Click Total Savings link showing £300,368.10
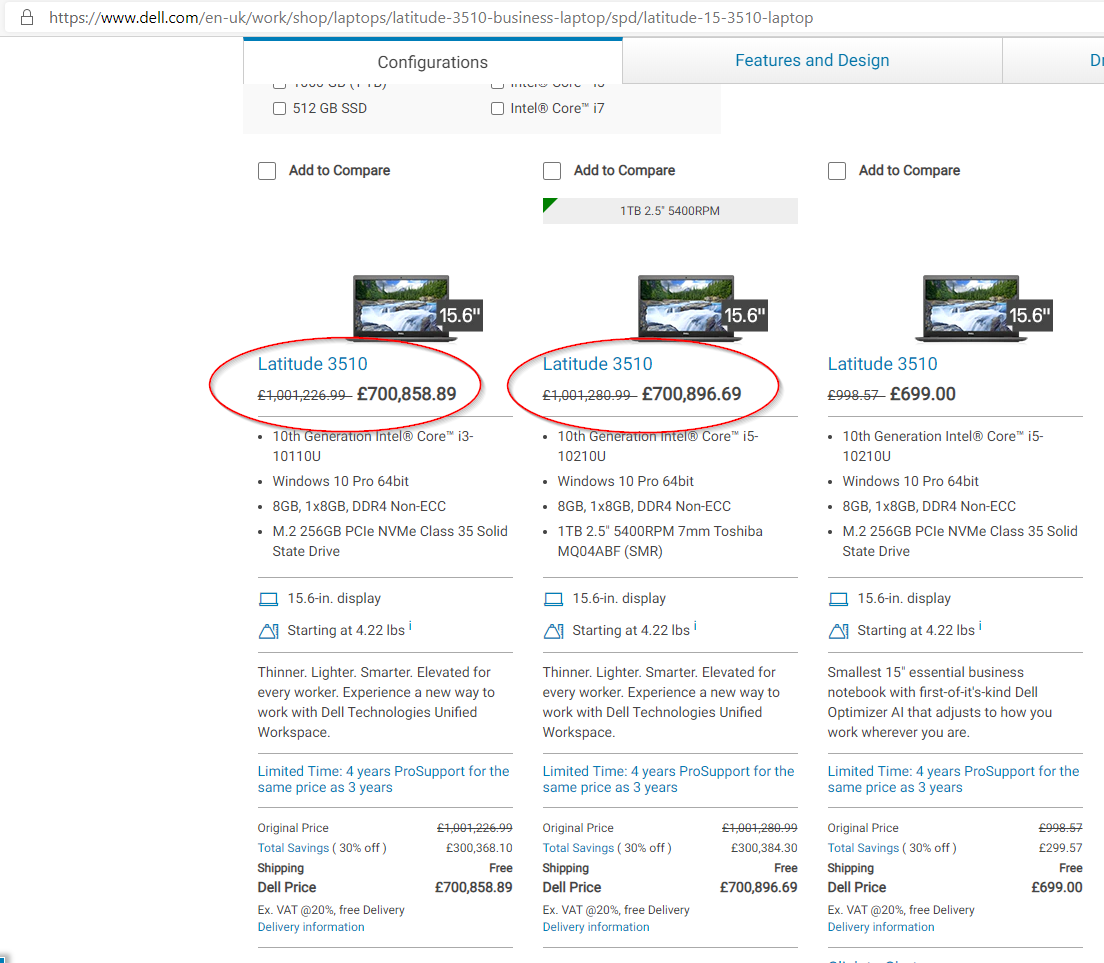 point(293,848)
